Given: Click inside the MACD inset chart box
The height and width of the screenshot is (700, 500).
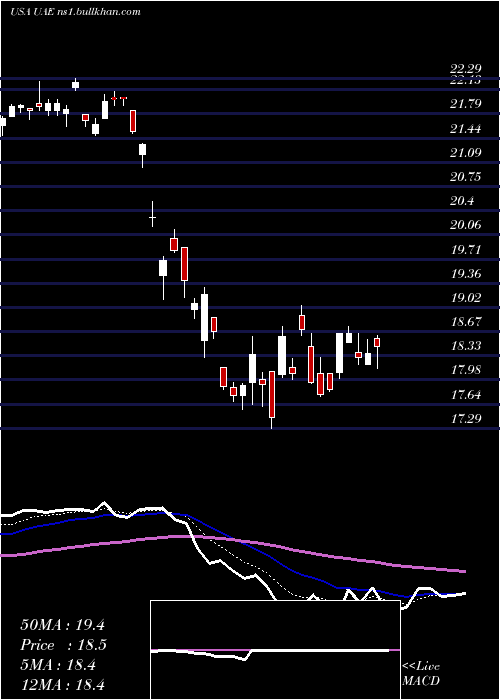Looking at the screenshot, I should [275, 650].
